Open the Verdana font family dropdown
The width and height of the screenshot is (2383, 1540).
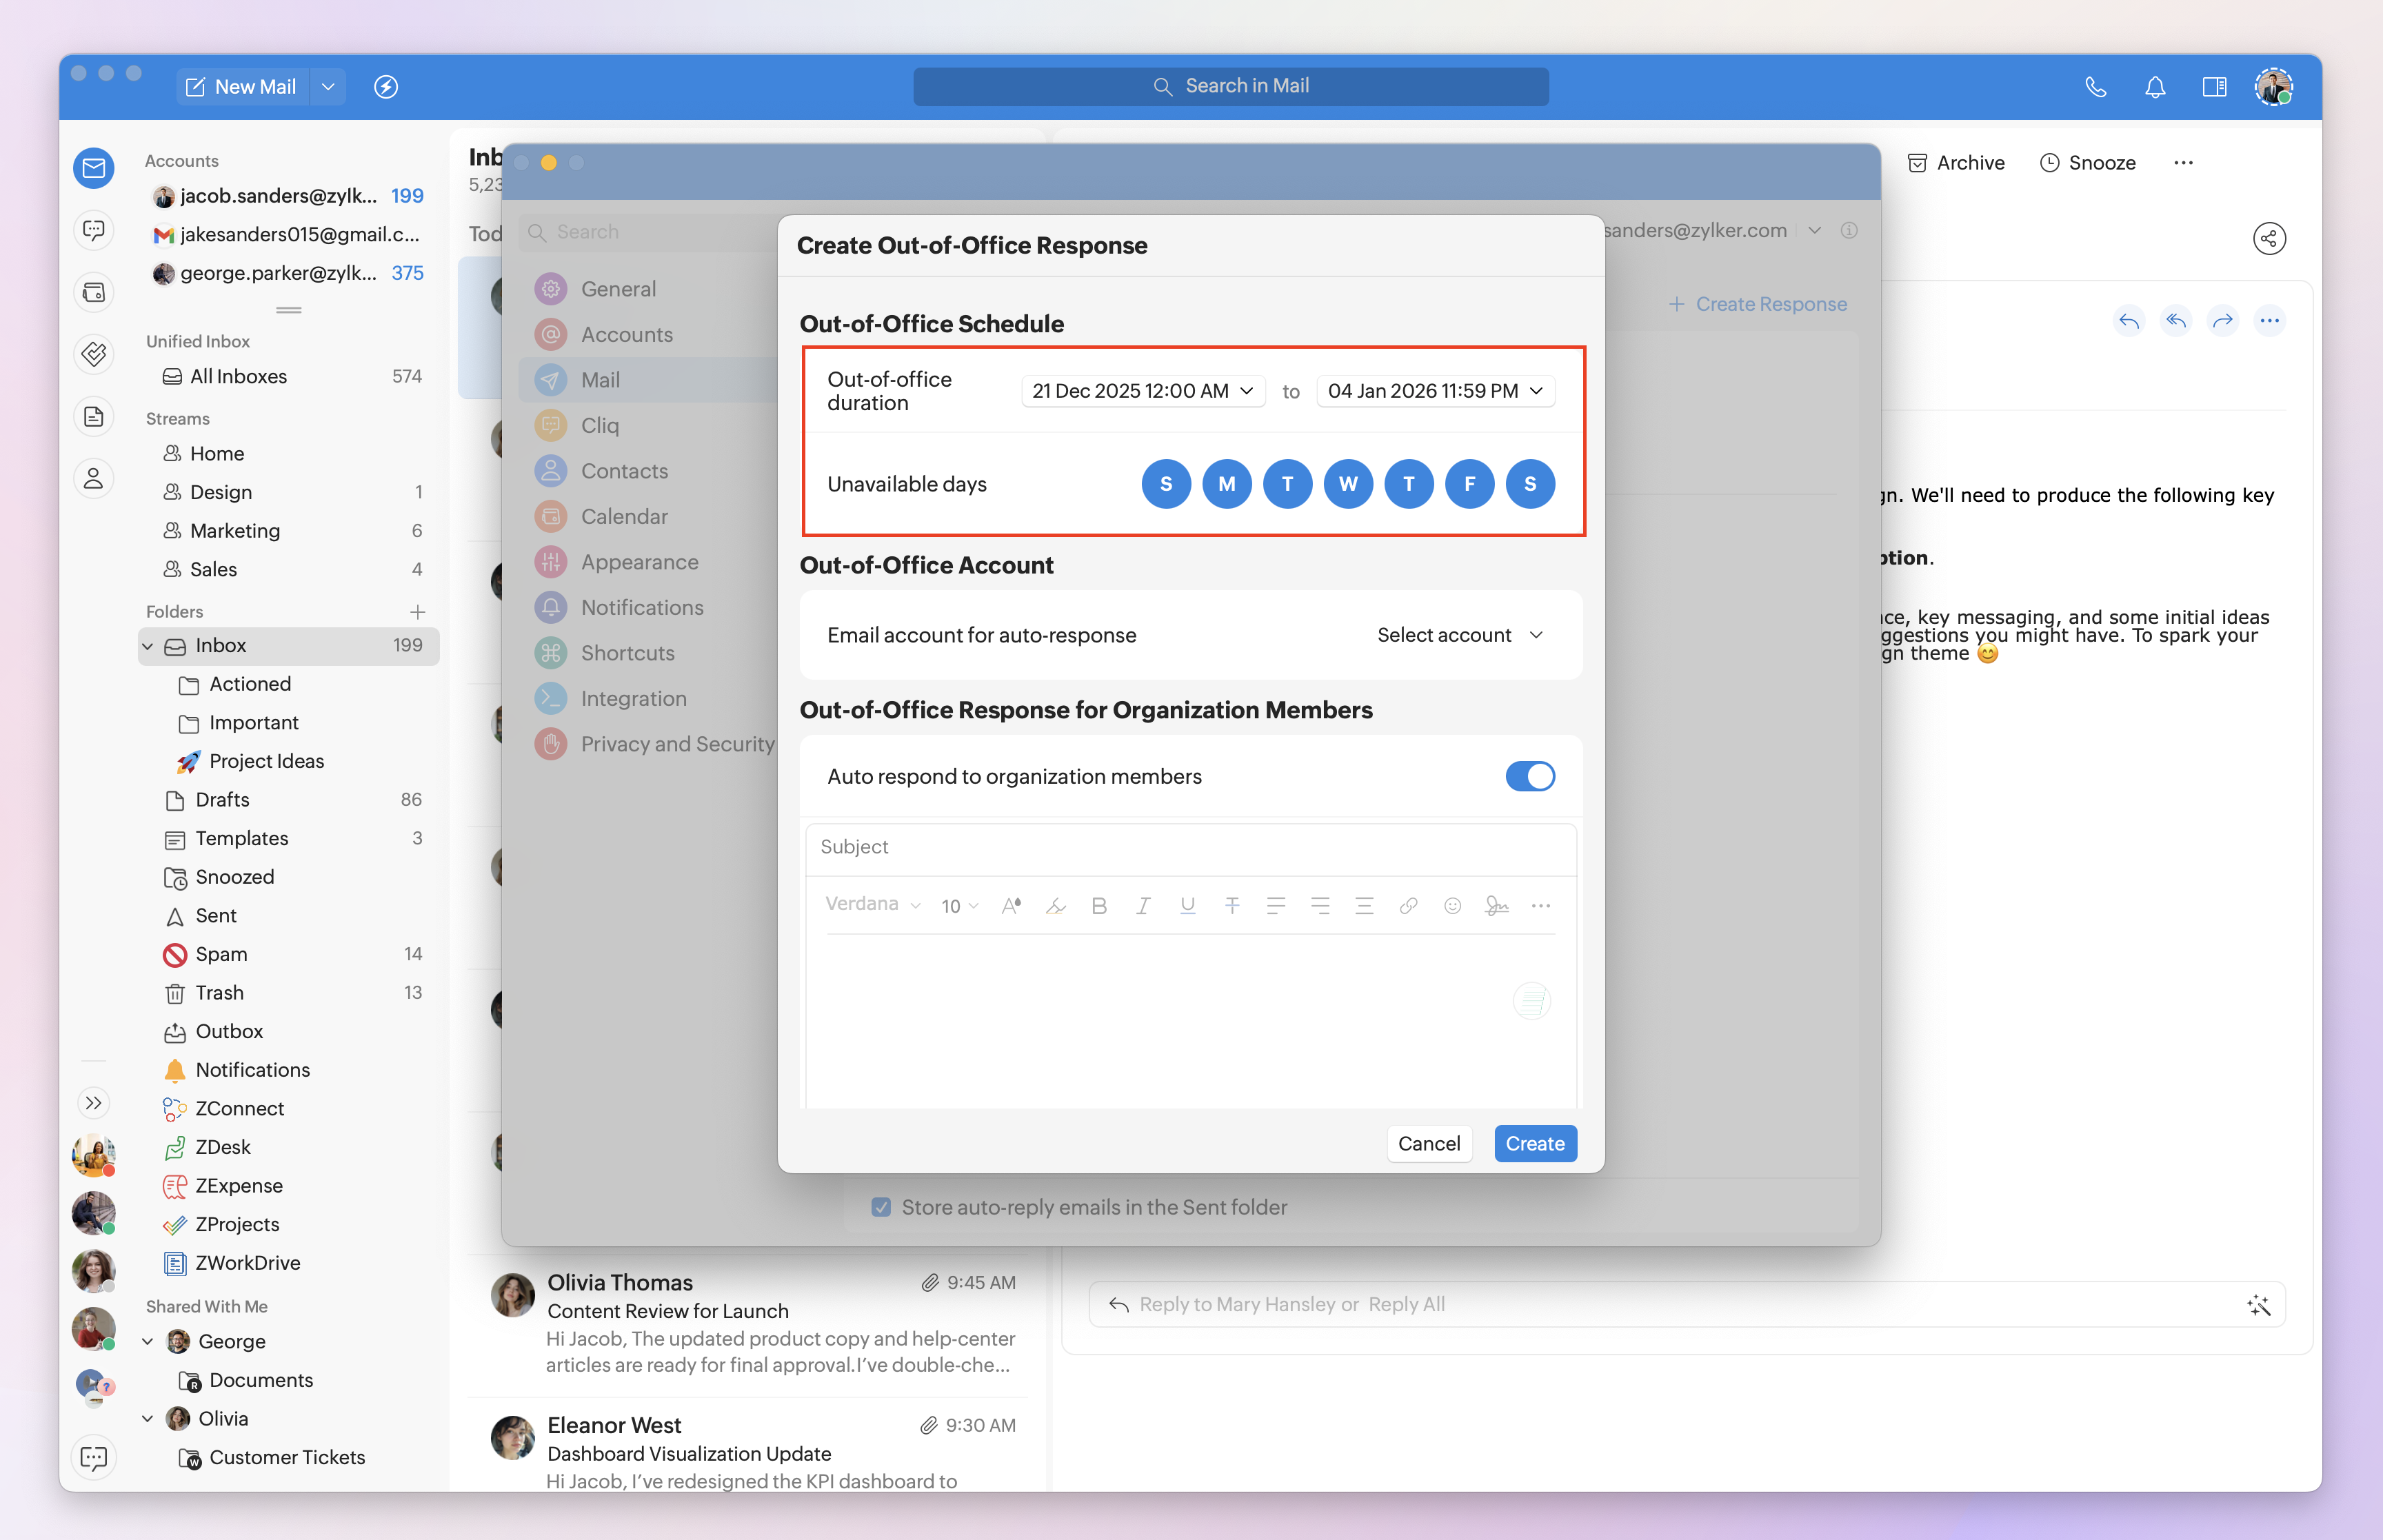click(871, 904)
